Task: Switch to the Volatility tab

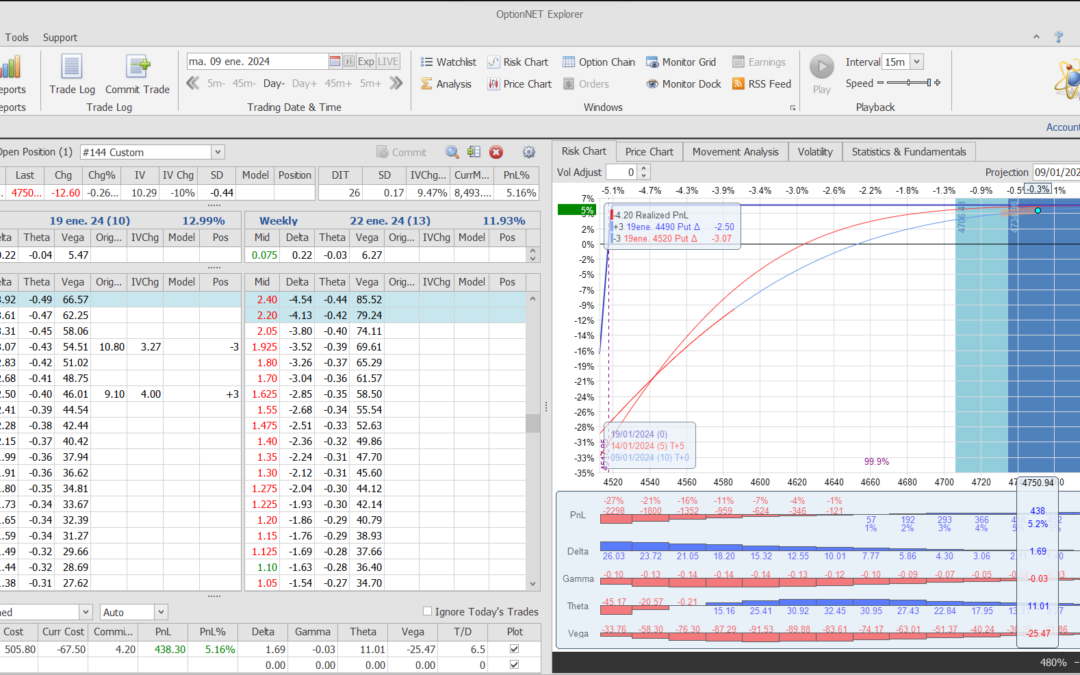Action: [x=814, y=151]
